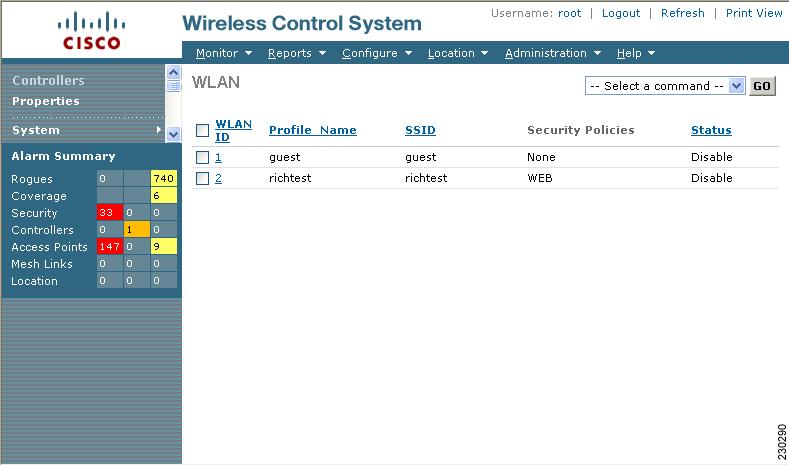Open the Select a command dropdown
The image size is (789, 466).
(664, 86)
